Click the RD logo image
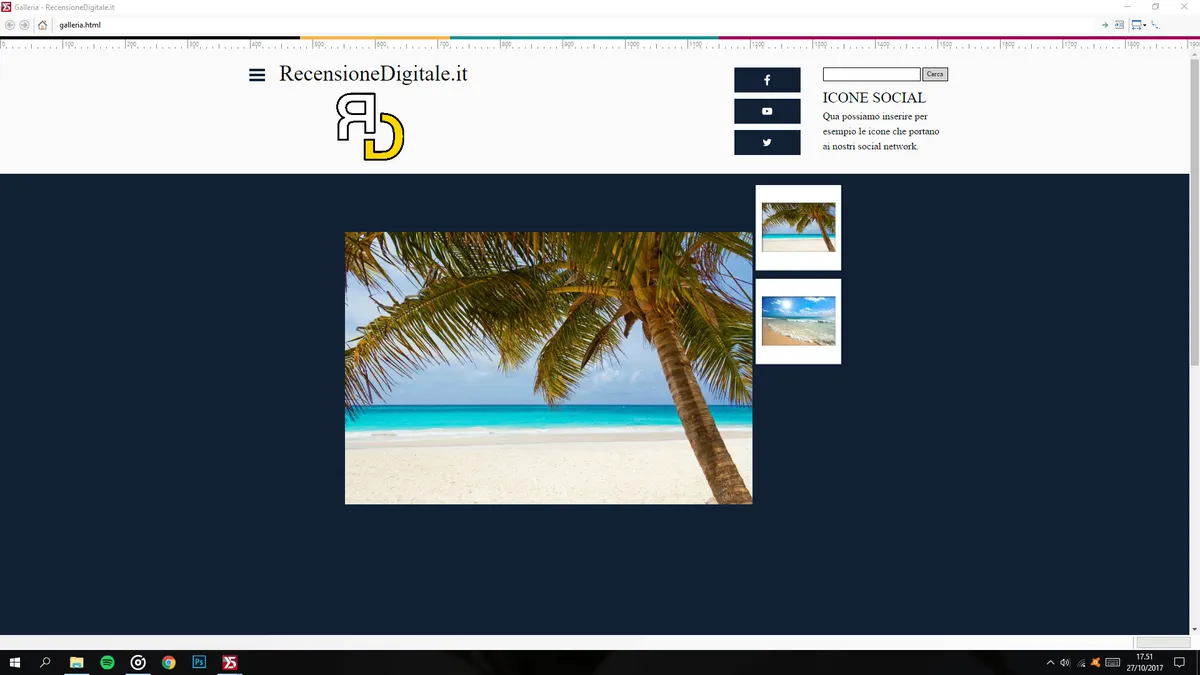1200x675 pixels. coord(370,126)
